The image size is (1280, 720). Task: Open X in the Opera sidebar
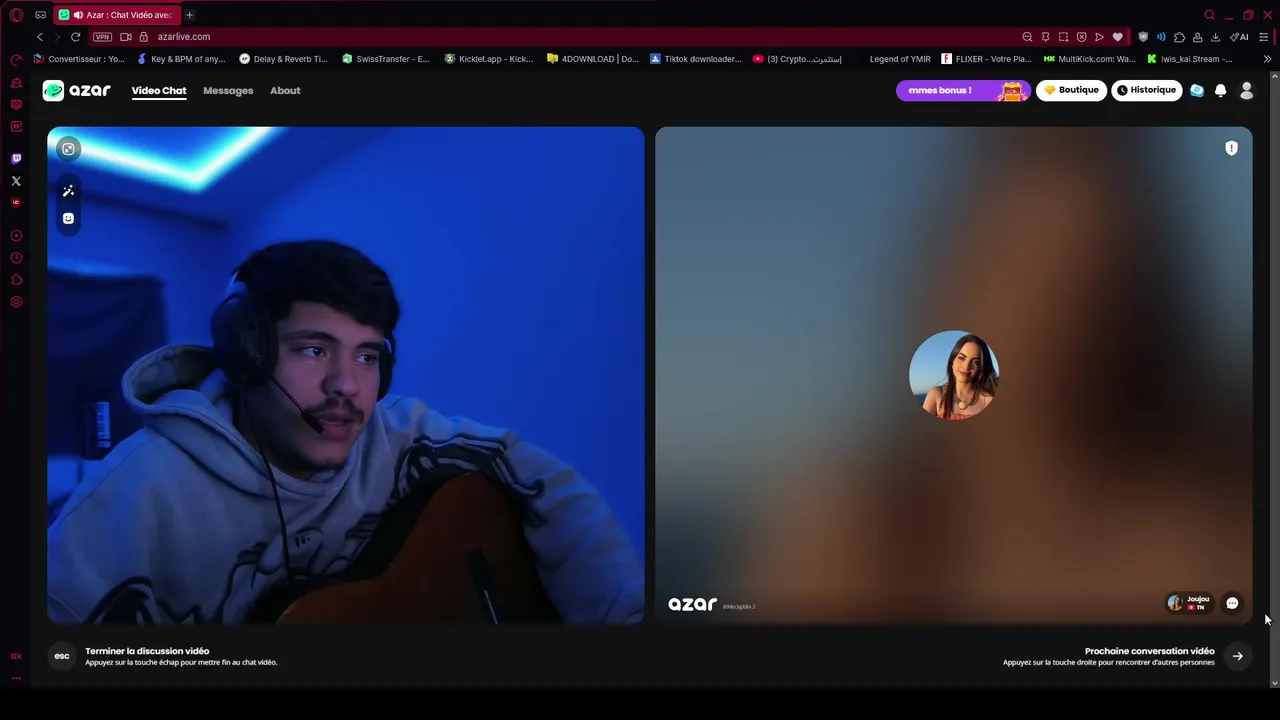[x=16, y=181]
